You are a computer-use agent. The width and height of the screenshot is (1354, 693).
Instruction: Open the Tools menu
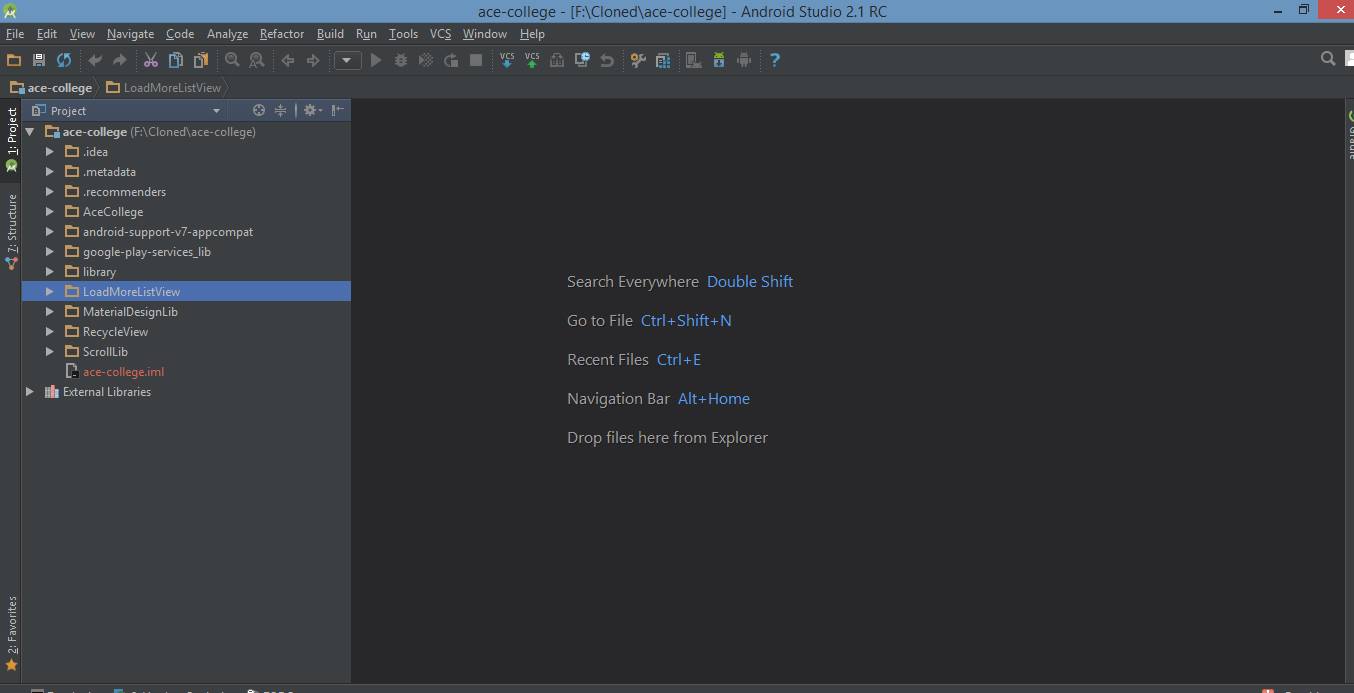pyautogui.click(x=403, y=34)
